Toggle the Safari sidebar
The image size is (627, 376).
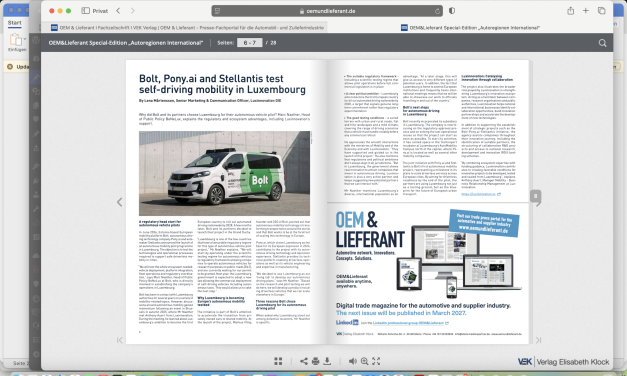pyautogui.click(x=86, y=11)
